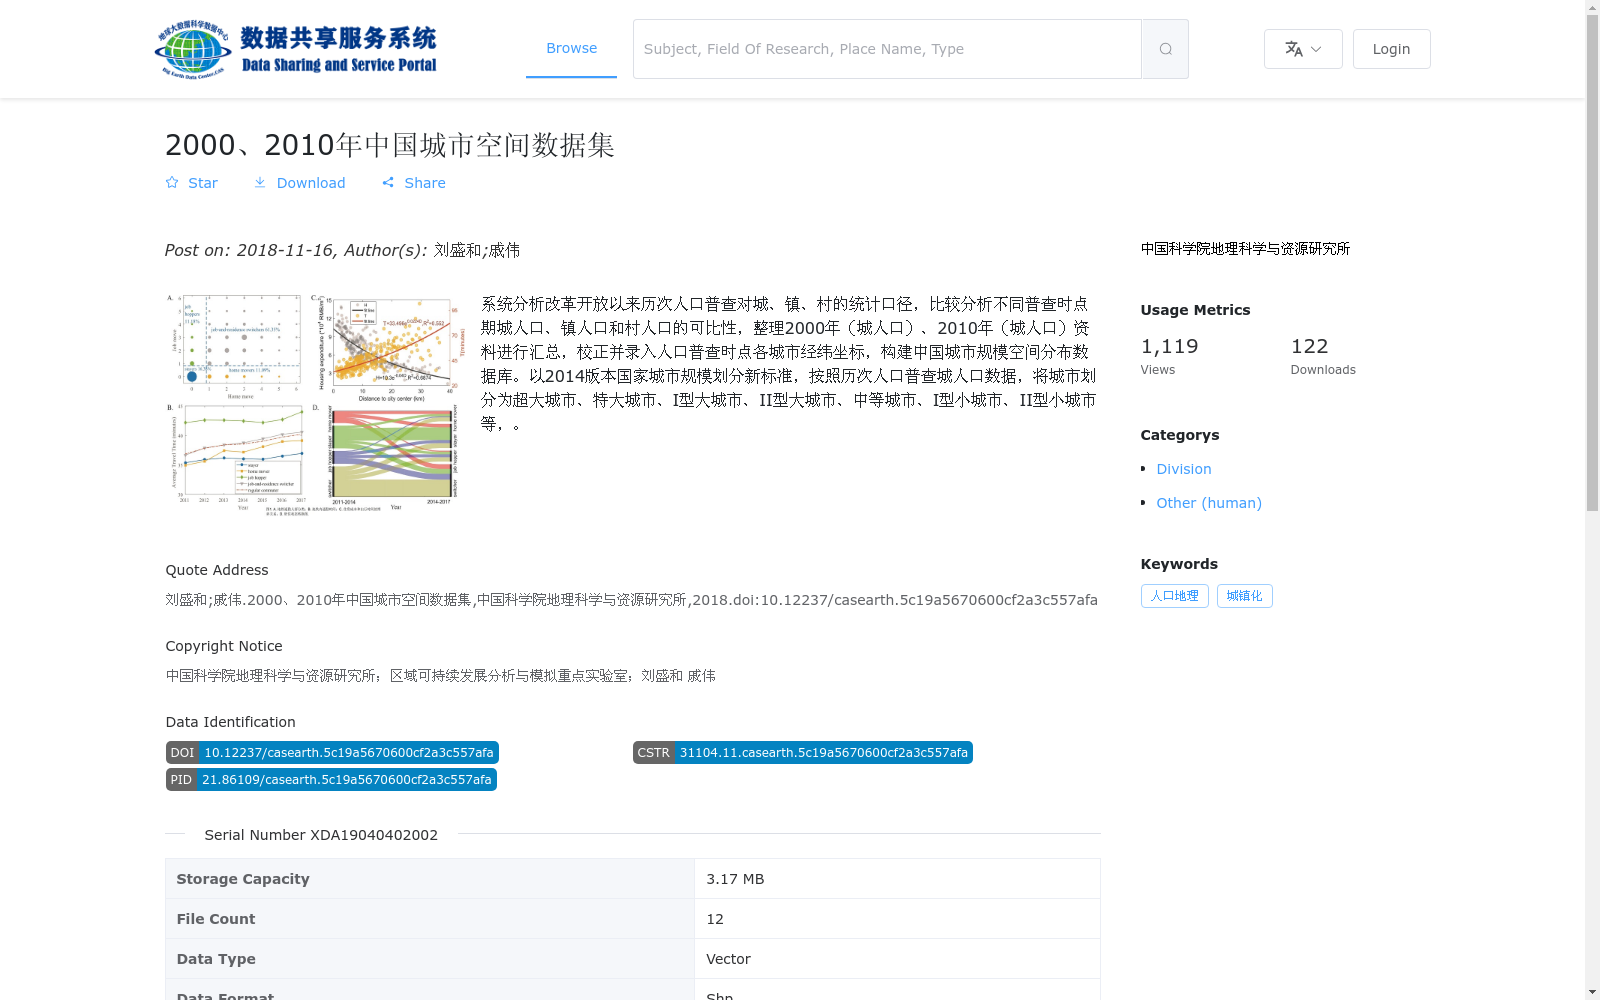The image size is (1600, 1000).
Task: Open the dataset preview thumbnail image
Action: click(315, 404)
